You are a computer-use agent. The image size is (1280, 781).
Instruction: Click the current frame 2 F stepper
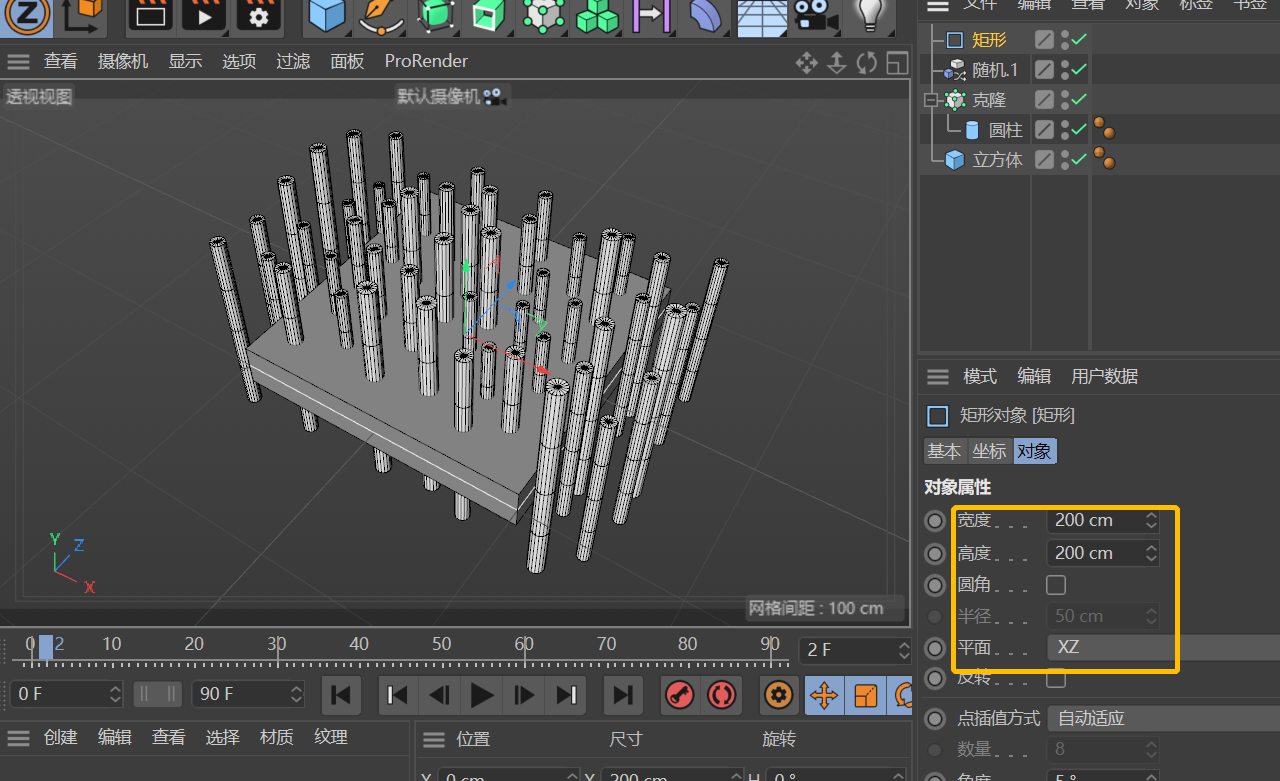point(903,650)
